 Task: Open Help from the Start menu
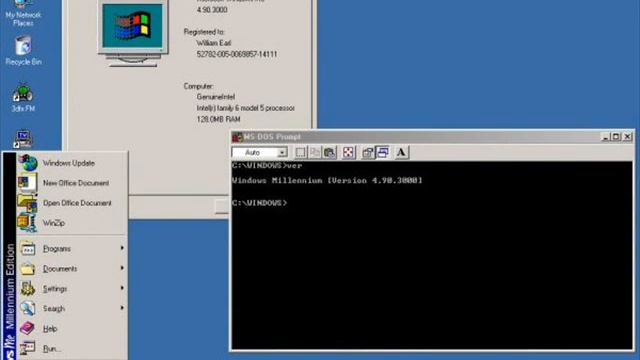[72, 329]
